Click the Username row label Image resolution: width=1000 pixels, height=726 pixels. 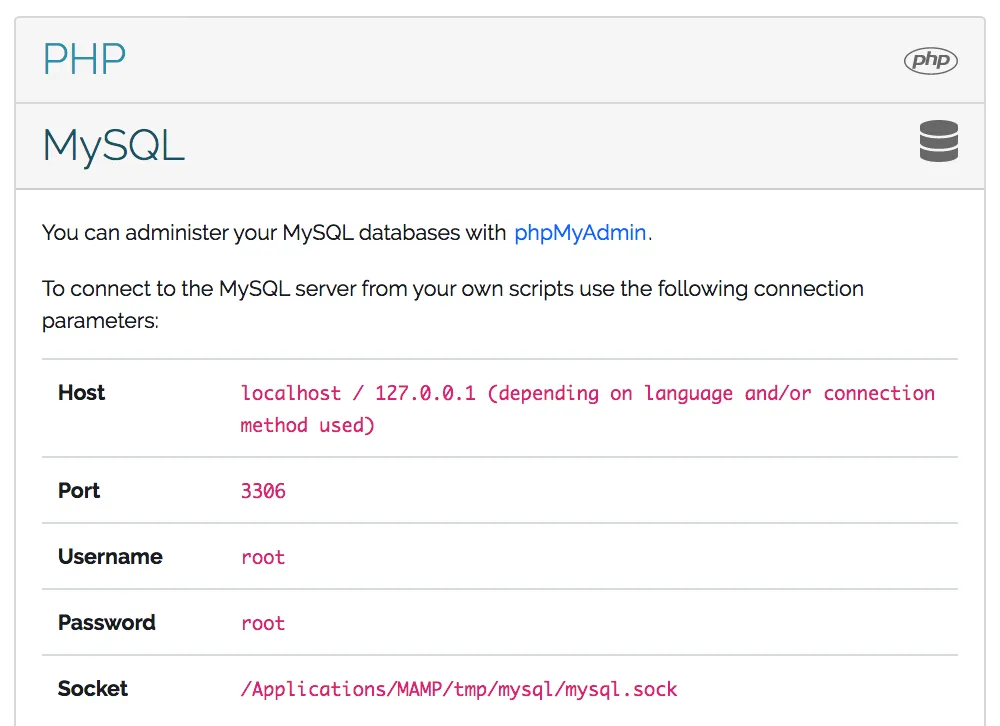[x=110, y=556]
